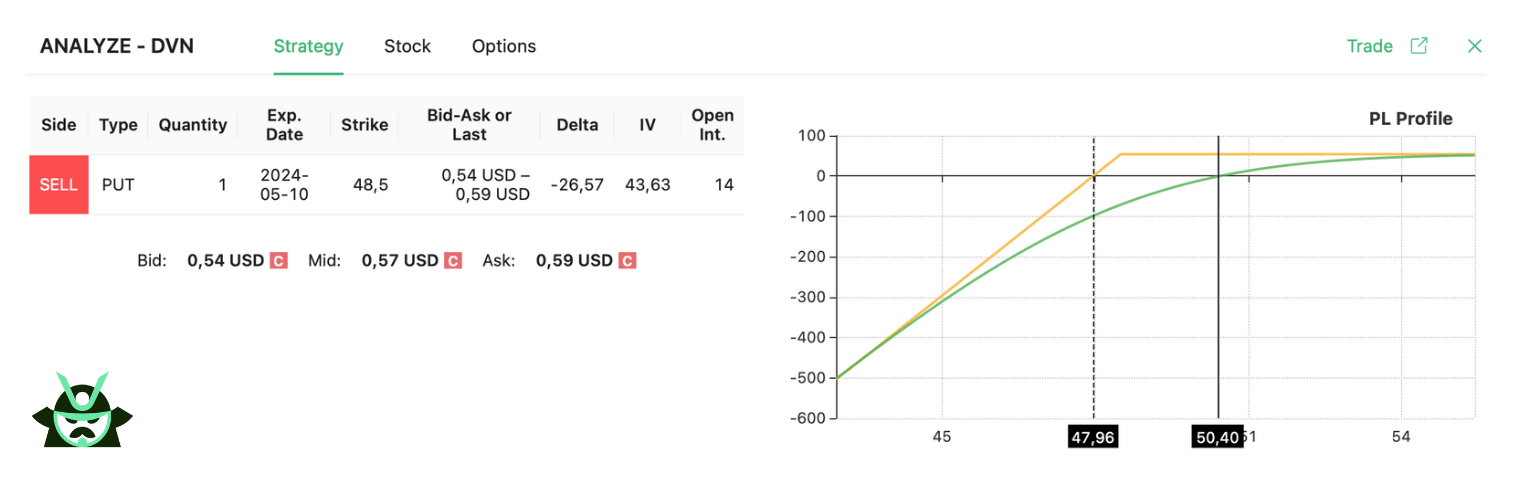Switch to the Strategy tab
The width and height of the screenshot is (1518, 482).
[308, 46]
